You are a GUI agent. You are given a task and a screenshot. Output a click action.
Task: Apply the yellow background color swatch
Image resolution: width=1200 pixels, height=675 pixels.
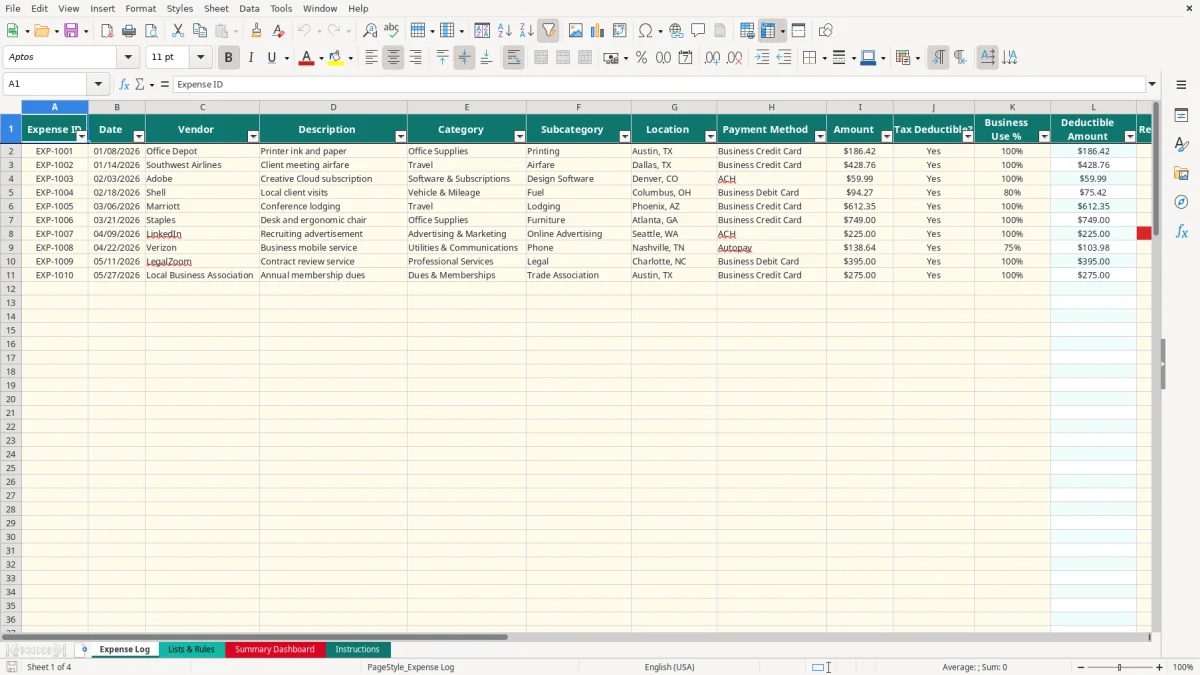336,58
